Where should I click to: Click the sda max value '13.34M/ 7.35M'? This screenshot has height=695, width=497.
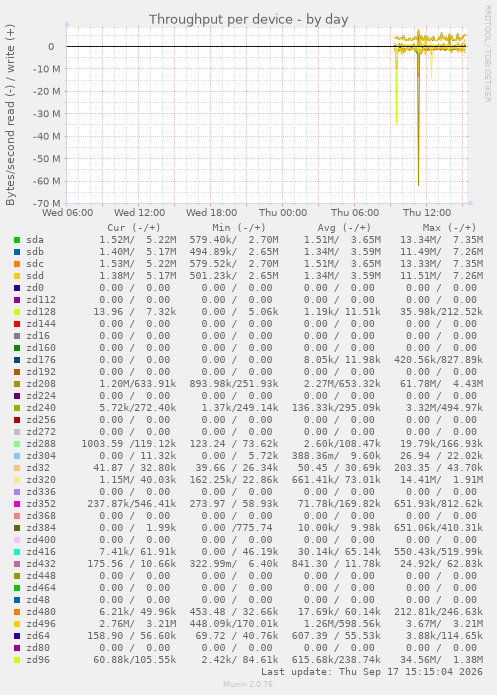pyautogui.click(x=441, y=240)
